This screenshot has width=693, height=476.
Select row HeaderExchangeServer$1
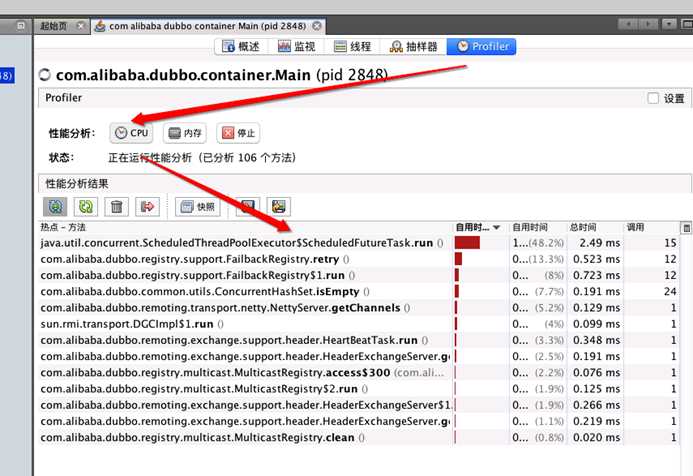(x=358, y=405)
